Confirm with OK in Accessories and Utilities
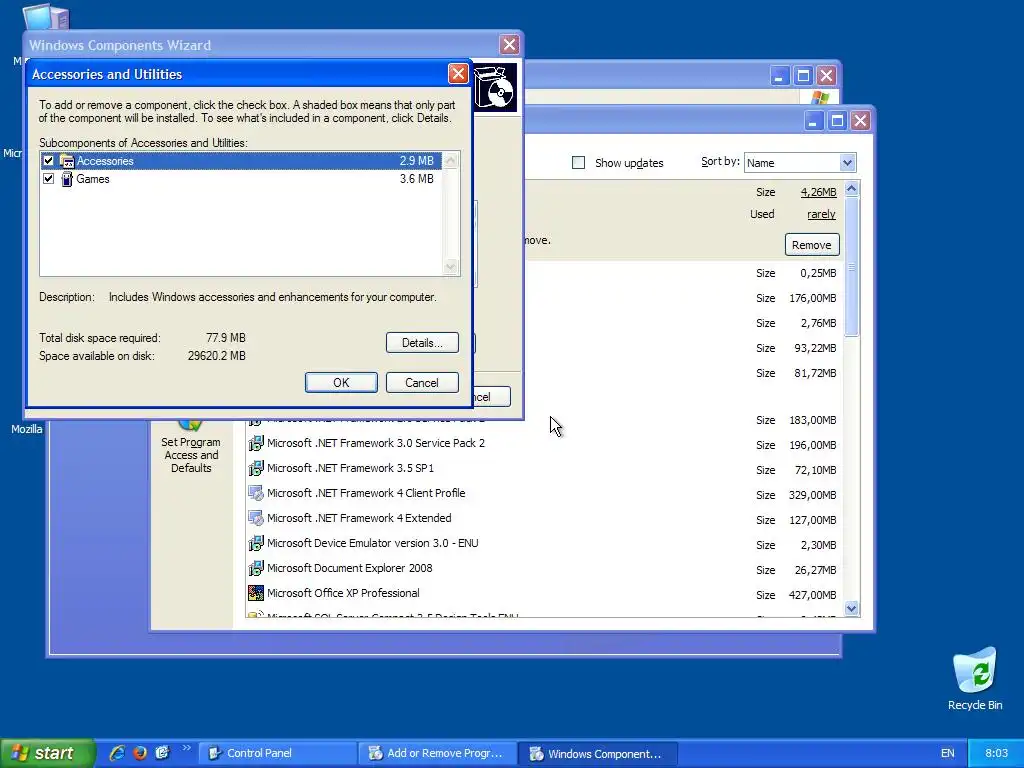Viewport: 1024px width, 768px height. 341,383
